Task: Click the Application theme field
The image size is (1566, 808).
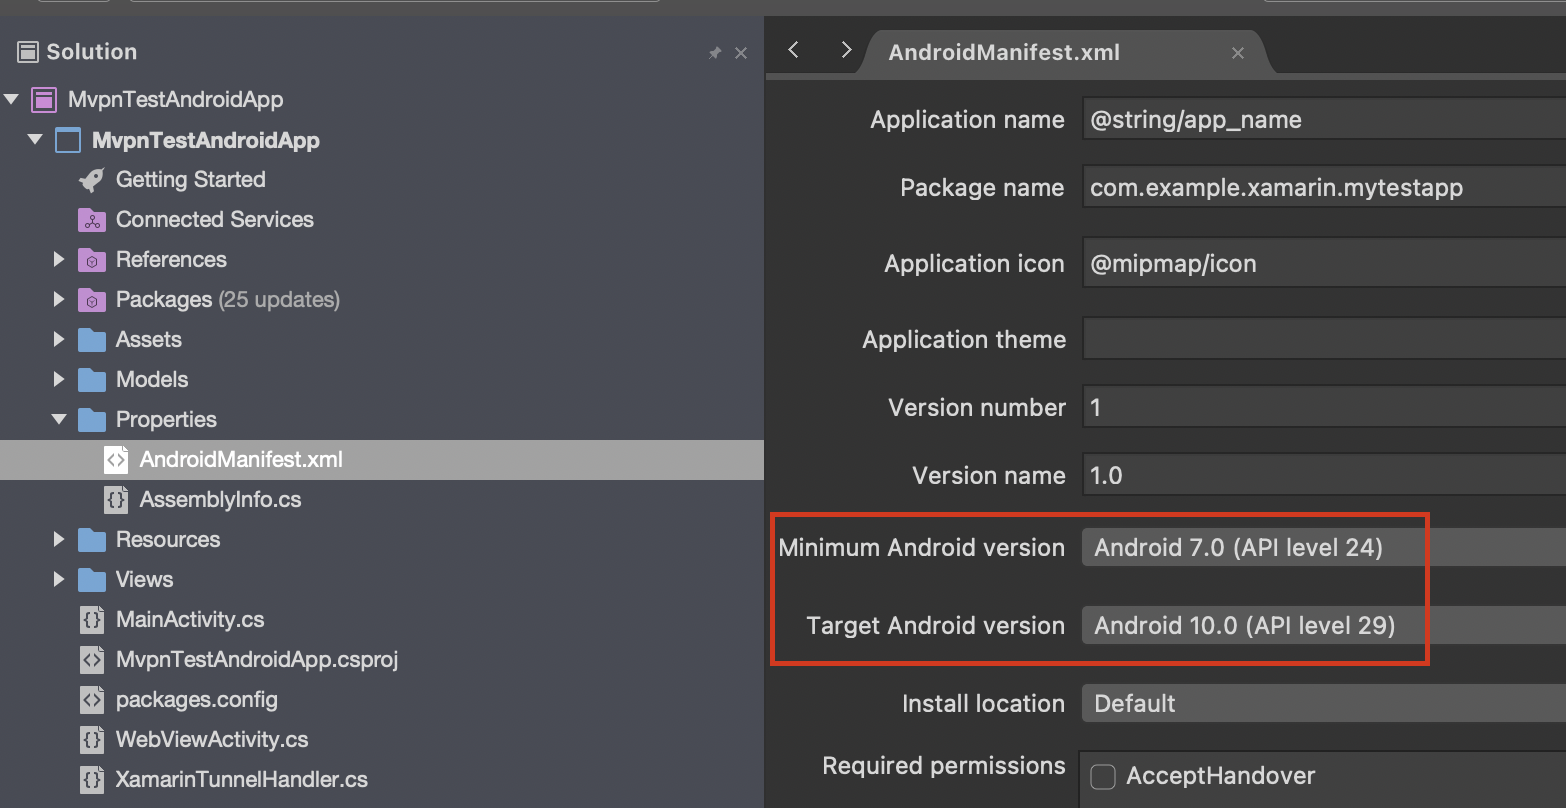Action: pyautogui.click(x=1324, y=340)
